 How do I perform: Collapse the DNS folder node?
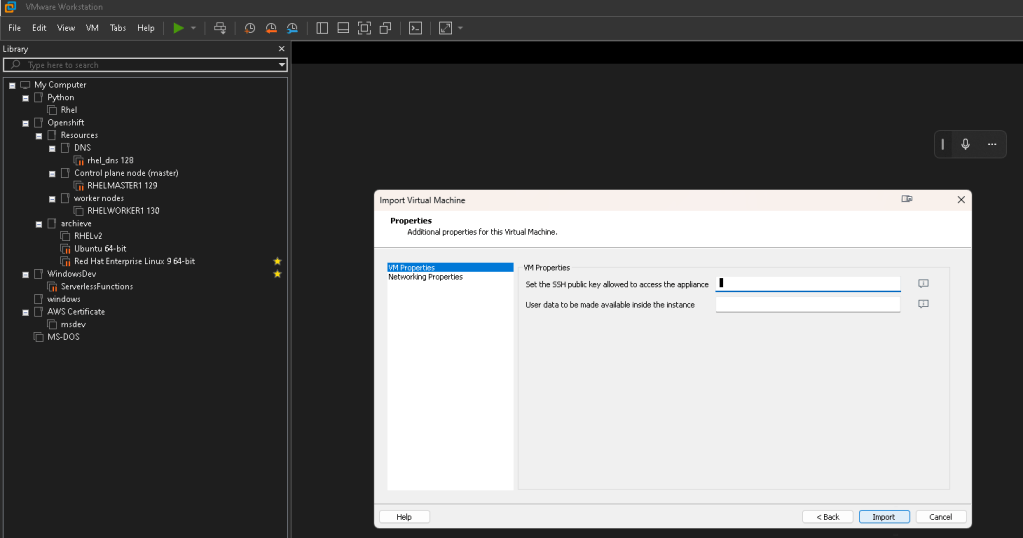click(x=52, y=149)
